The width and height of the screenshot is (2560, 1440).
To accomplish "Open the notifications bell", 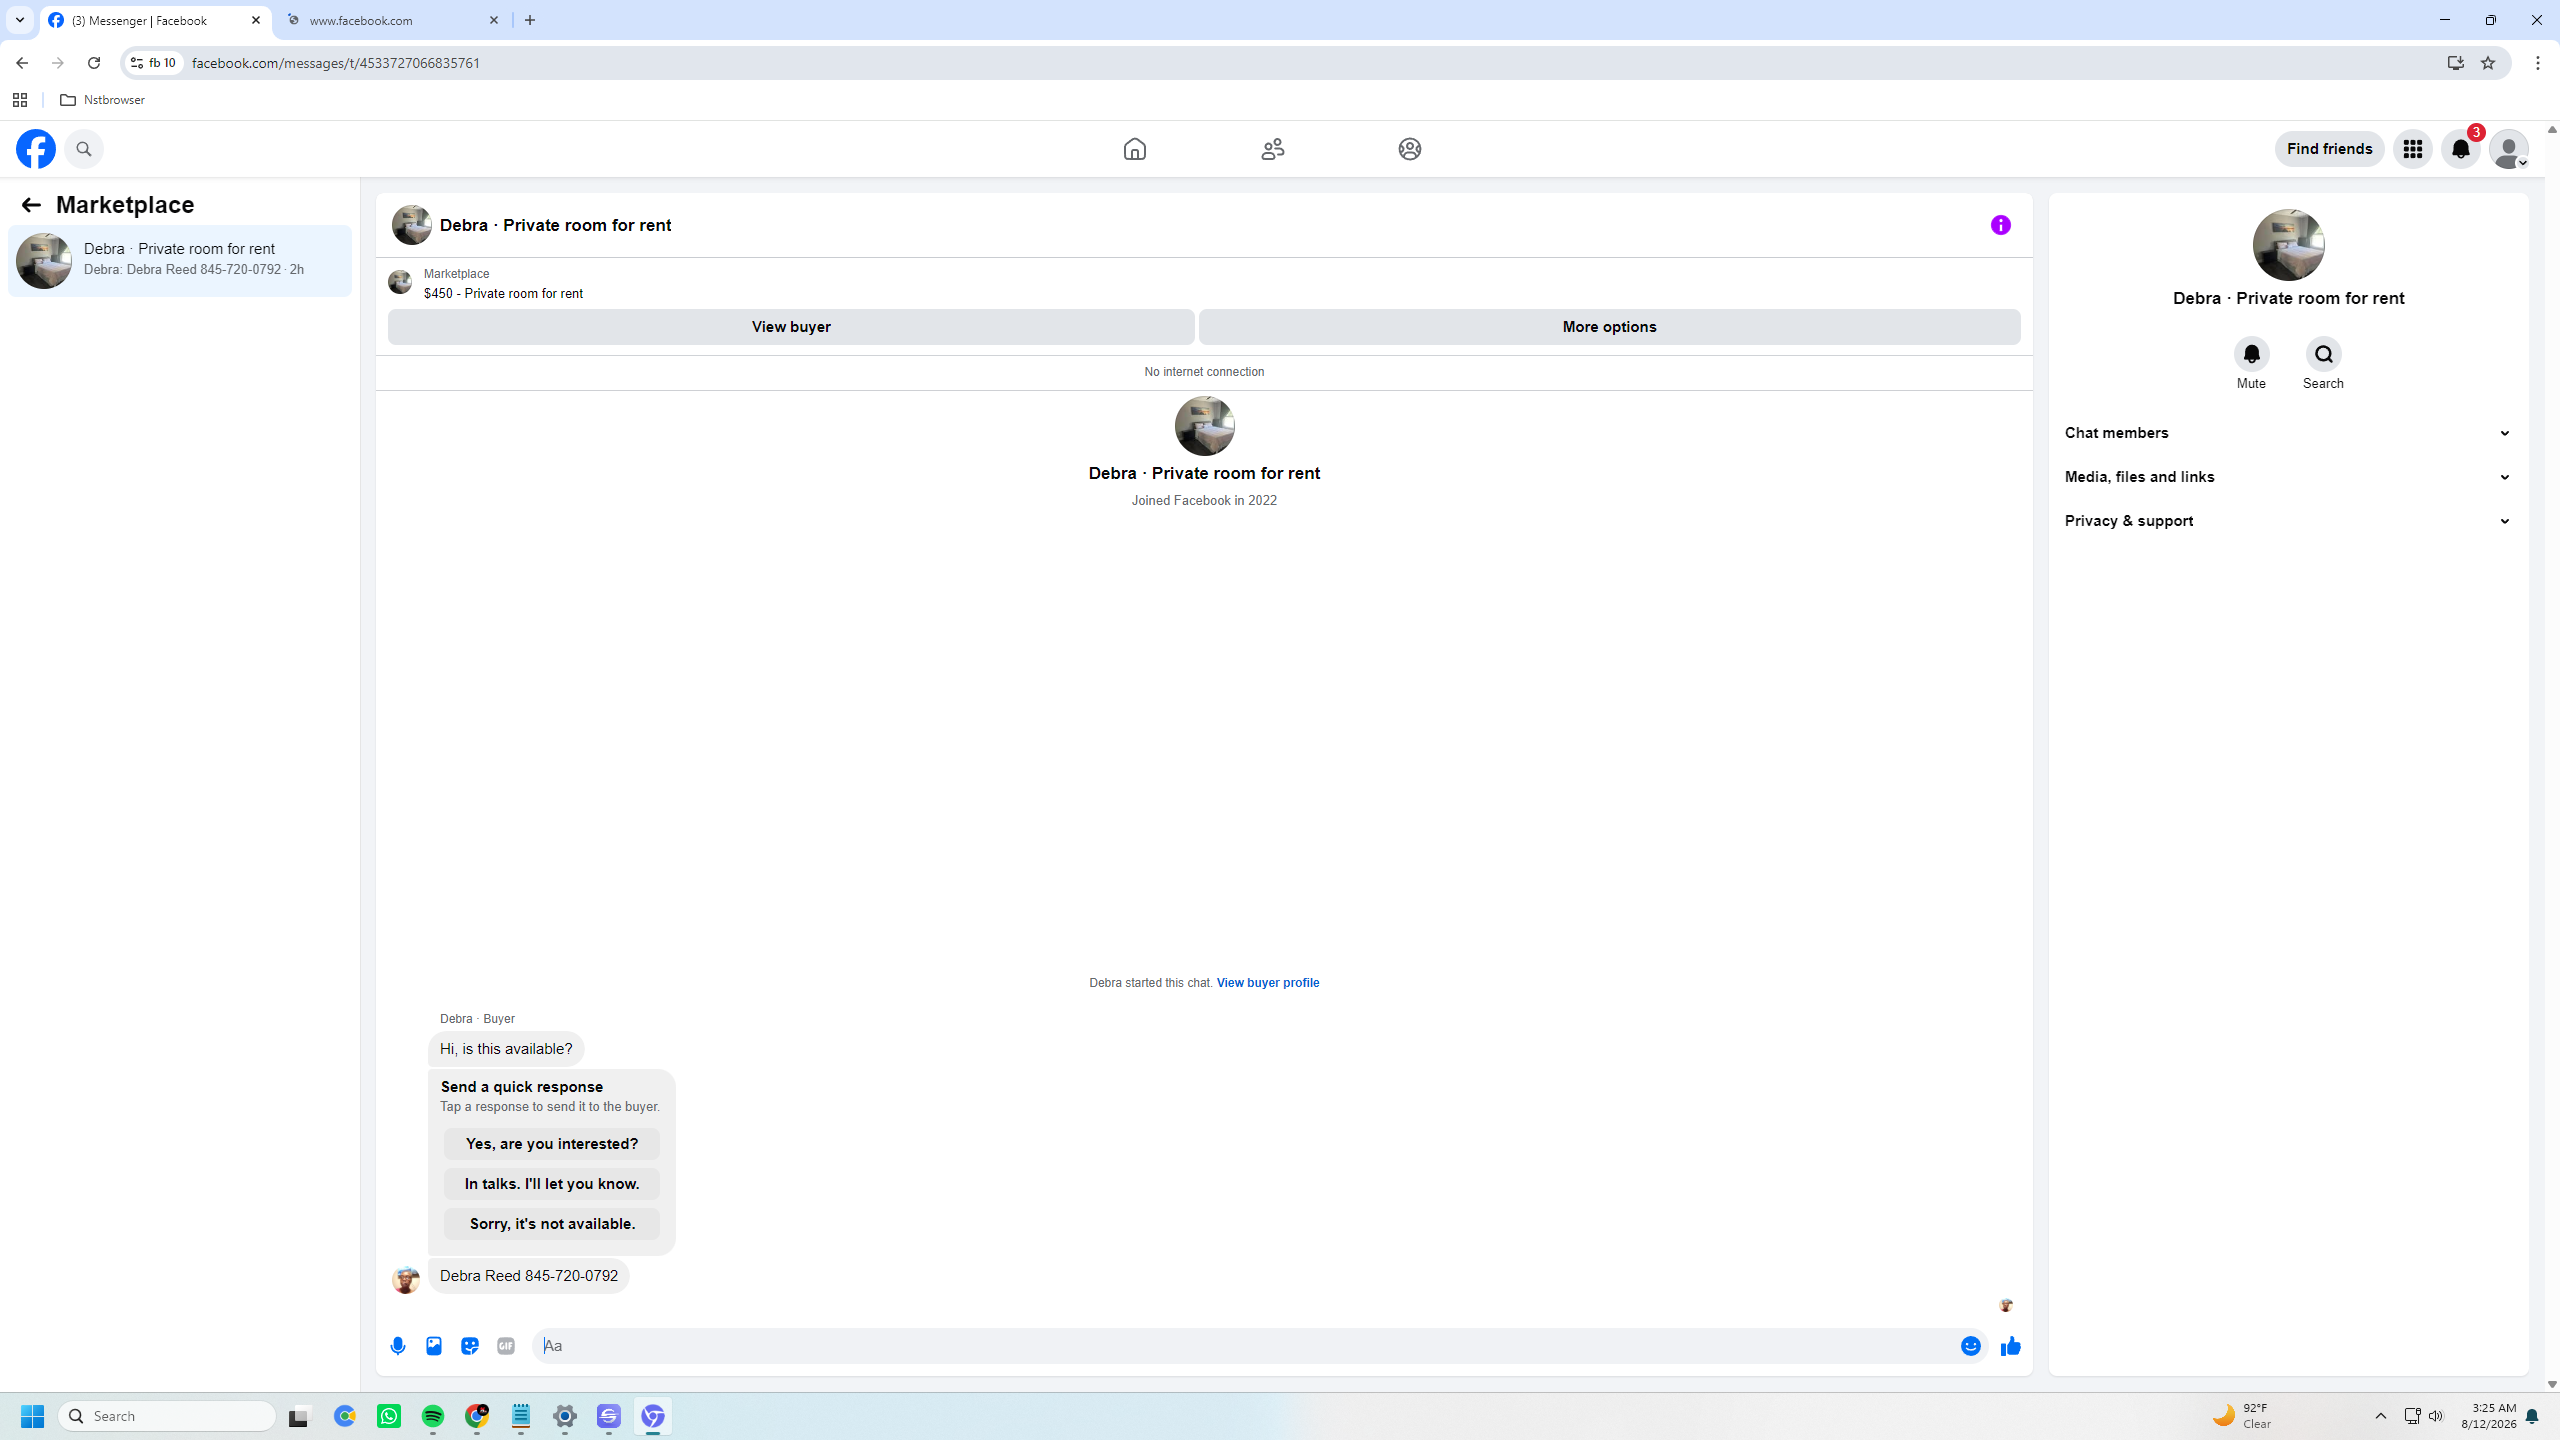I will pyautogui.click(x=2460, y=149).
